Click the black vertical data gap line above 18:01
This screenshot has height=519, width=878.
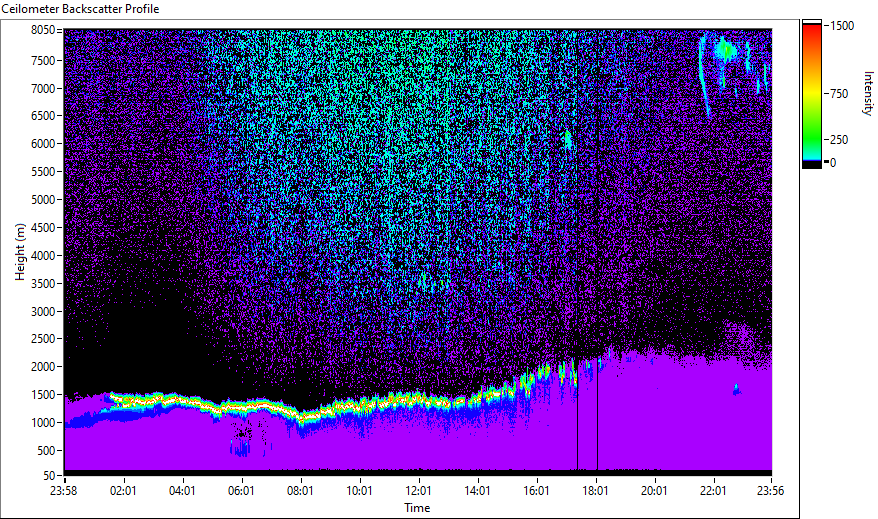point(597,414)
